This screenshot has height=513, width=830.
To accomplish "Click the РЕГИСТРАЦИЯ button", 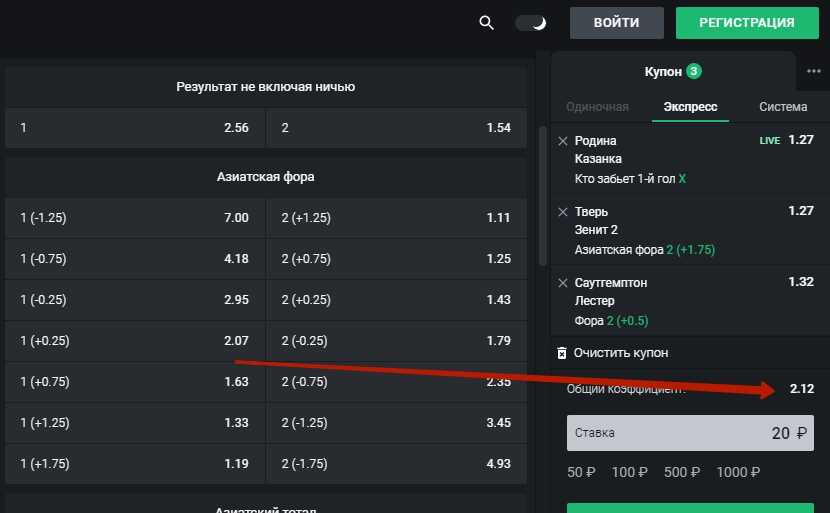I will [x=747, y=23].
